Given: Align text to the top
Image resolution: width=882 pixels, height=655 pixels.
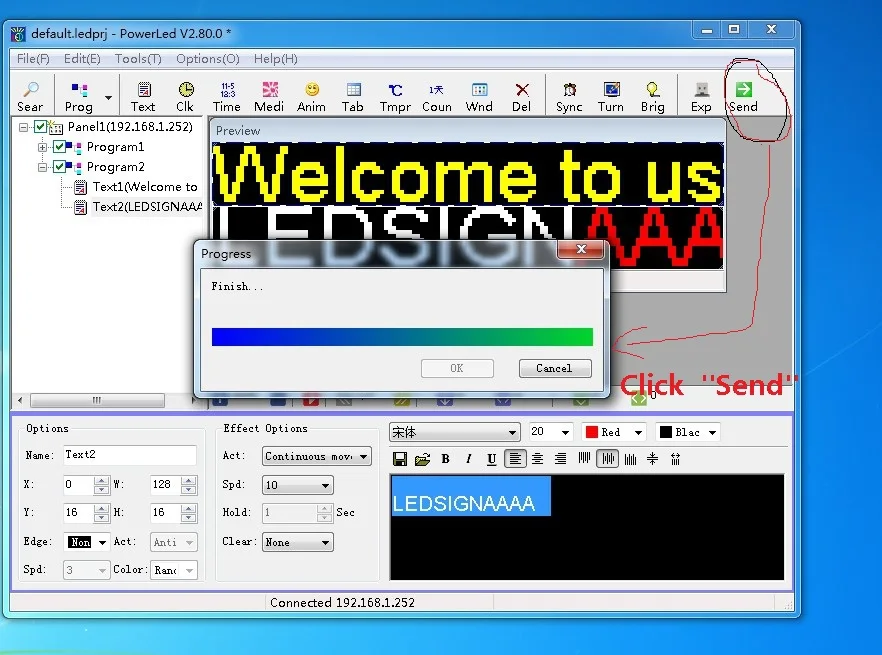Looking at the screenshot, I should (584, 459).
